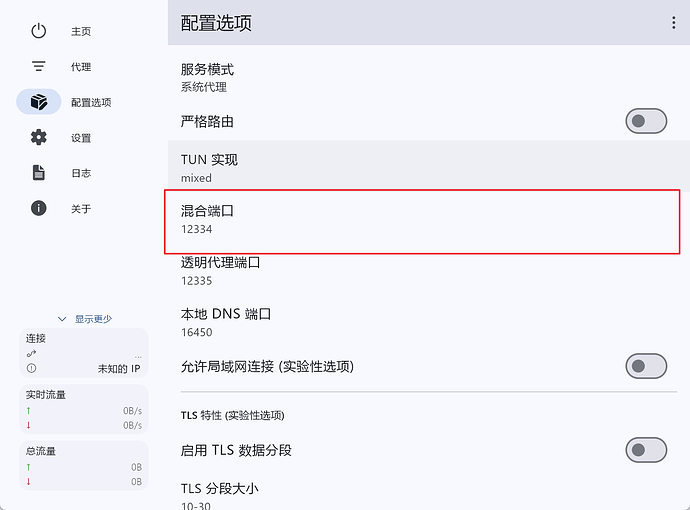Click the power icon for 主页
Viewport: 690px width, 510px height.
39,31
